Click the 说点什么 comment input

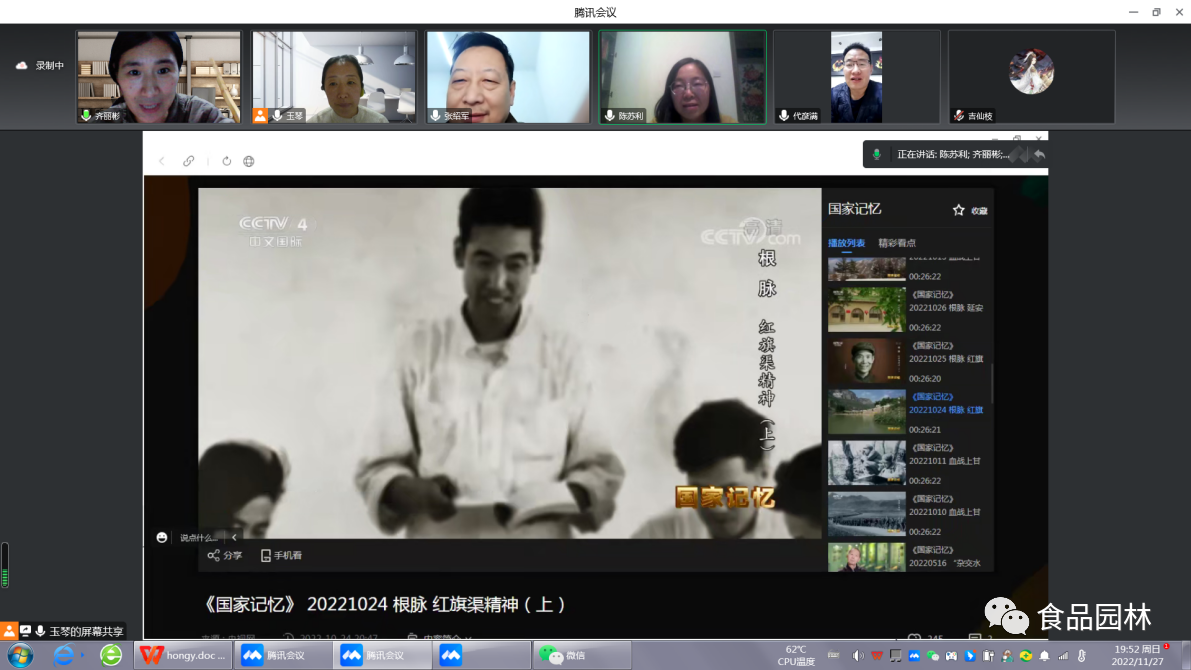click(198, 537)
